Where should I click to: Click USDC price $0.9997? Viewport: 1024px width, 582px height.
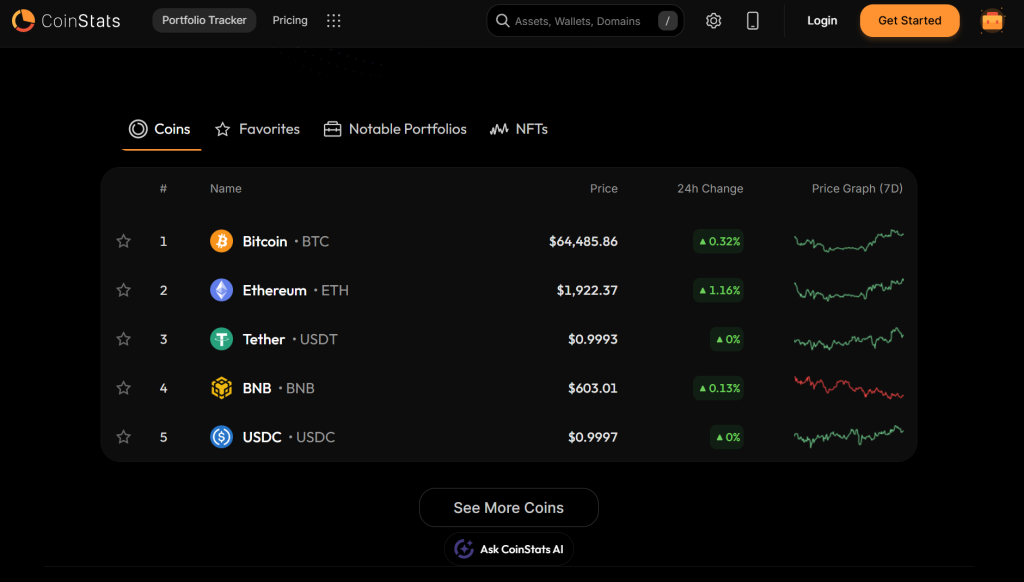(x=593, y=437)
